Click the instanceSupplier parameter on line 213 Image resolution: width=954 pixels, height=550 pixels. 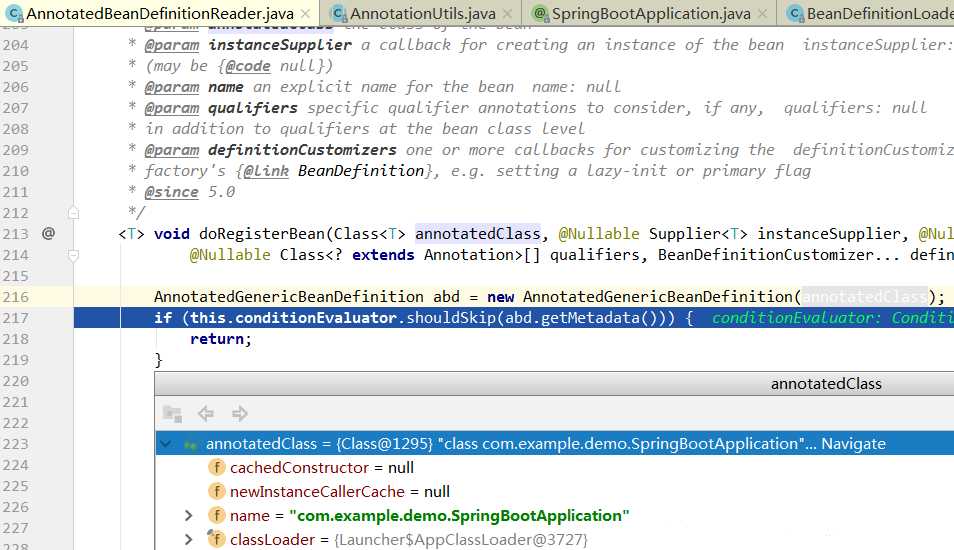pyautogui.click(x=829, y=234)
